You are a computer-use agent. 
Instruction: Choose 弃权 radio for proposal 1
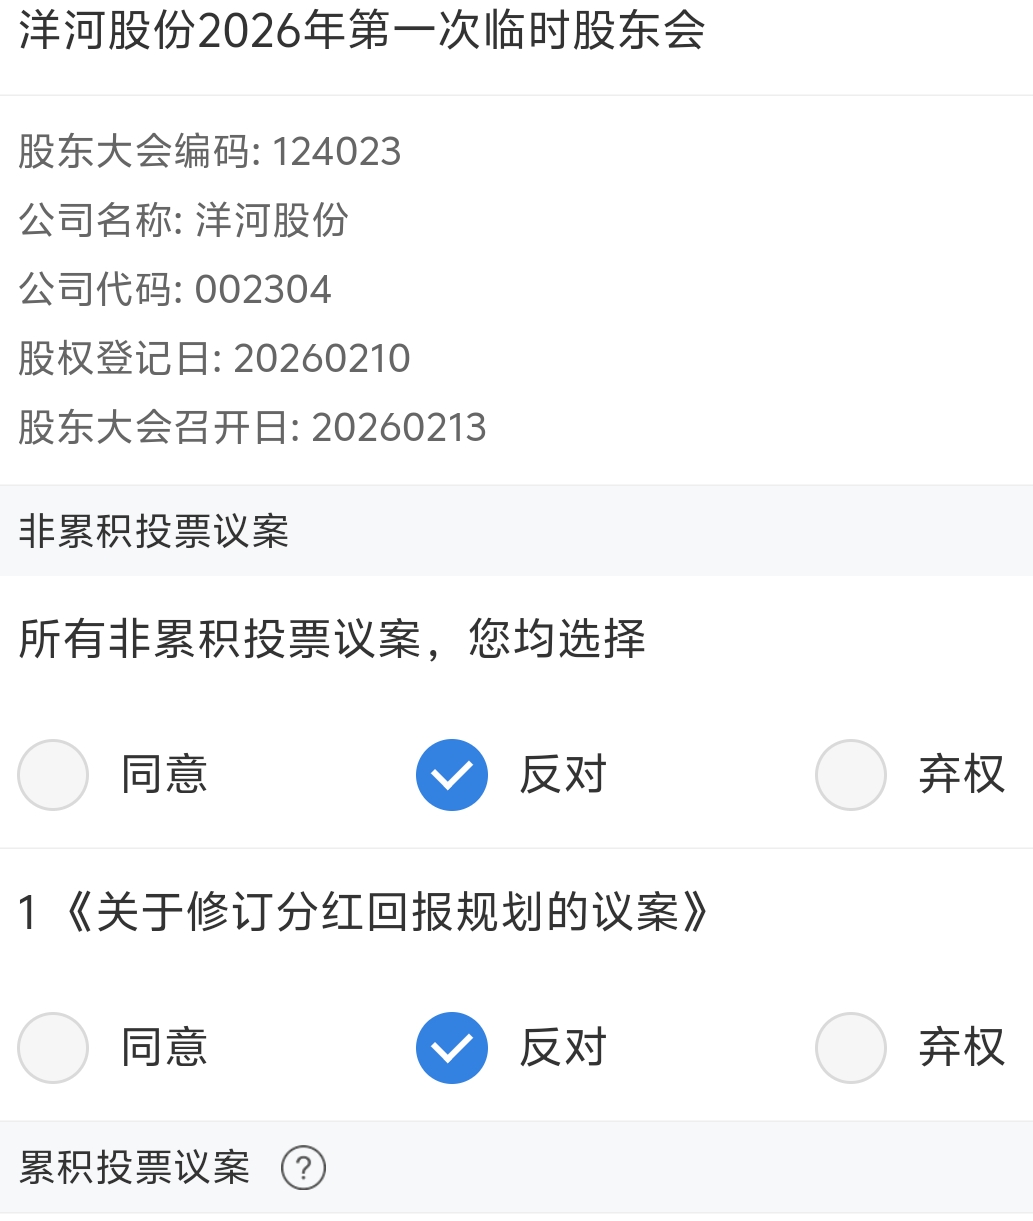851,1048
